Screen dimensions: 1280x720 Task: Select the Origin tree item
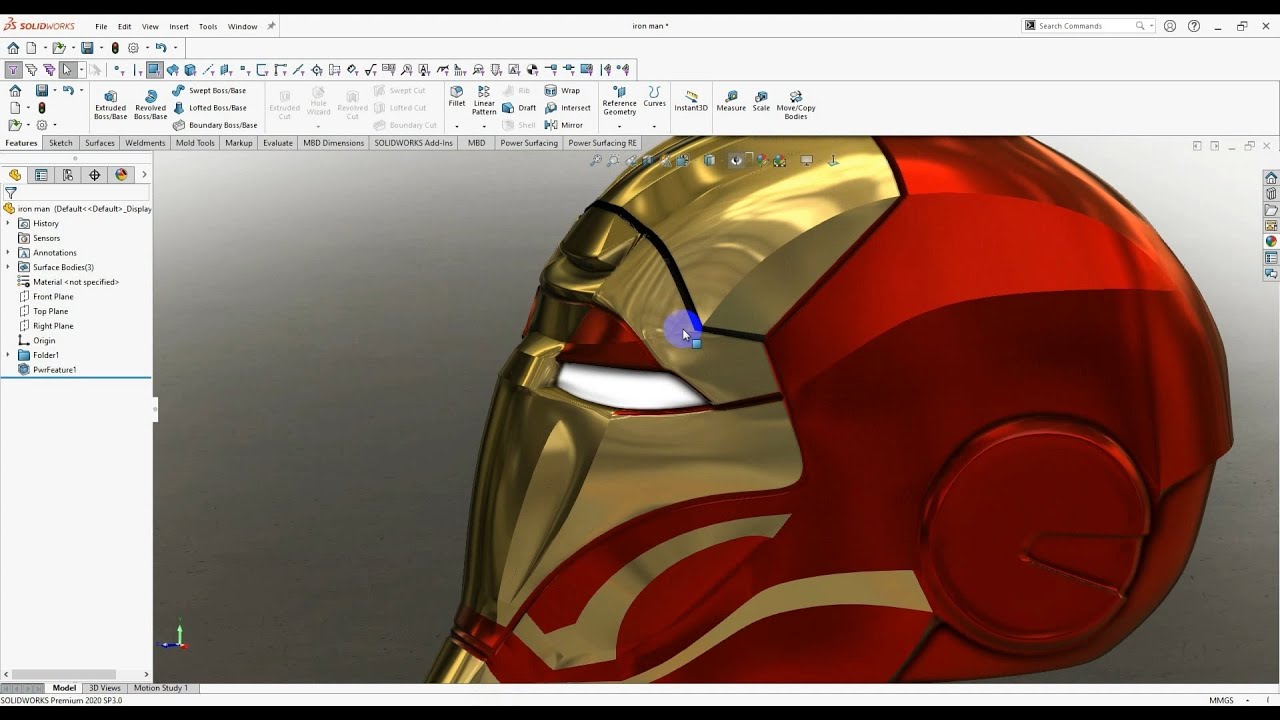click(44, 341)
